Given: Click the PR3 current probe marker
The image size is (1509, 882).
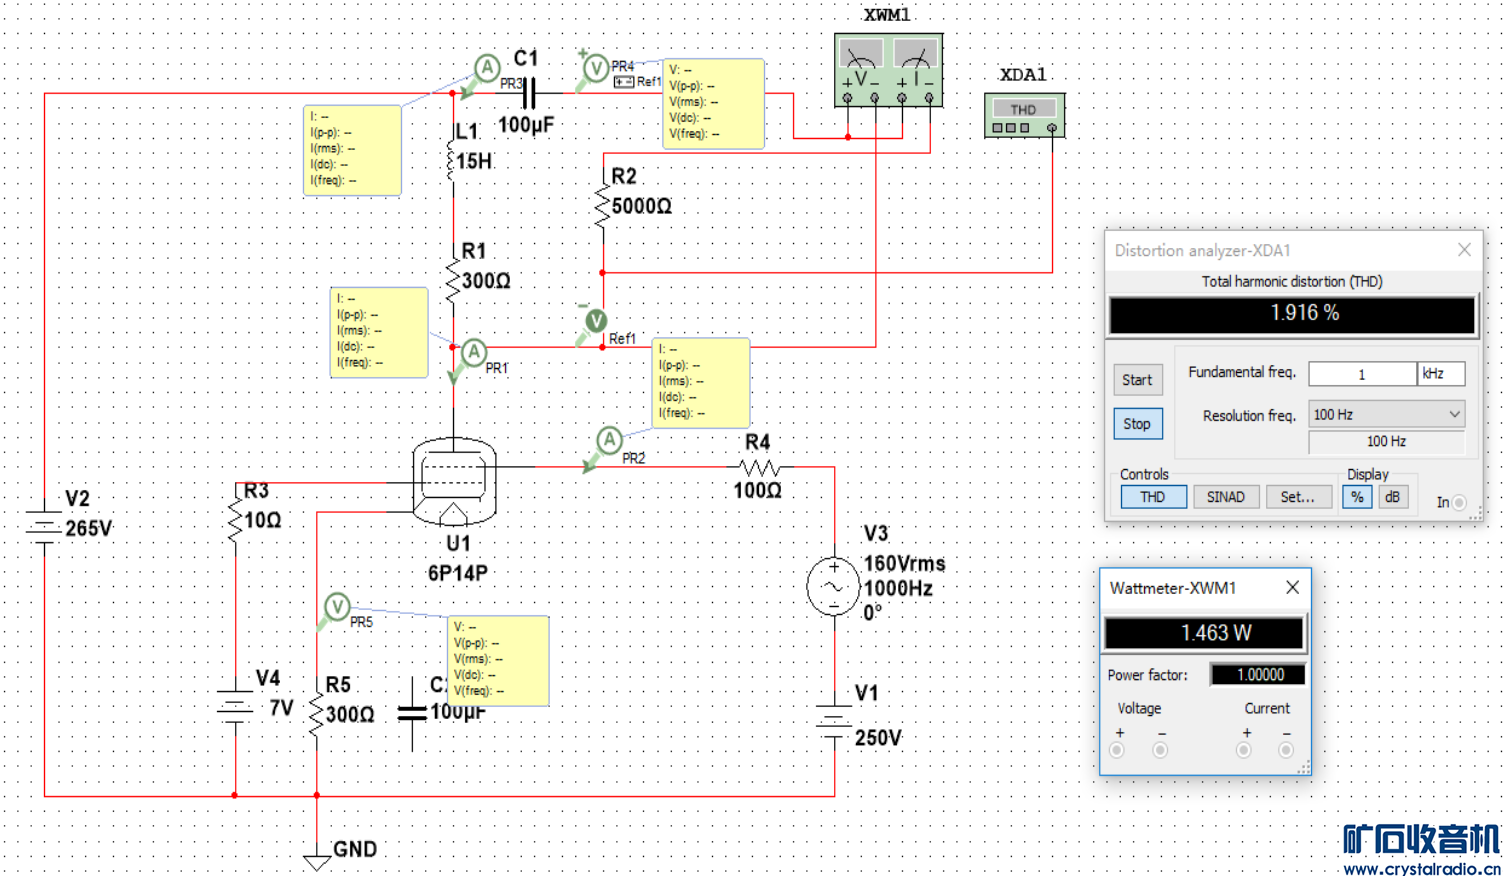Looking at the screenshot, I should tap(487, 68).
